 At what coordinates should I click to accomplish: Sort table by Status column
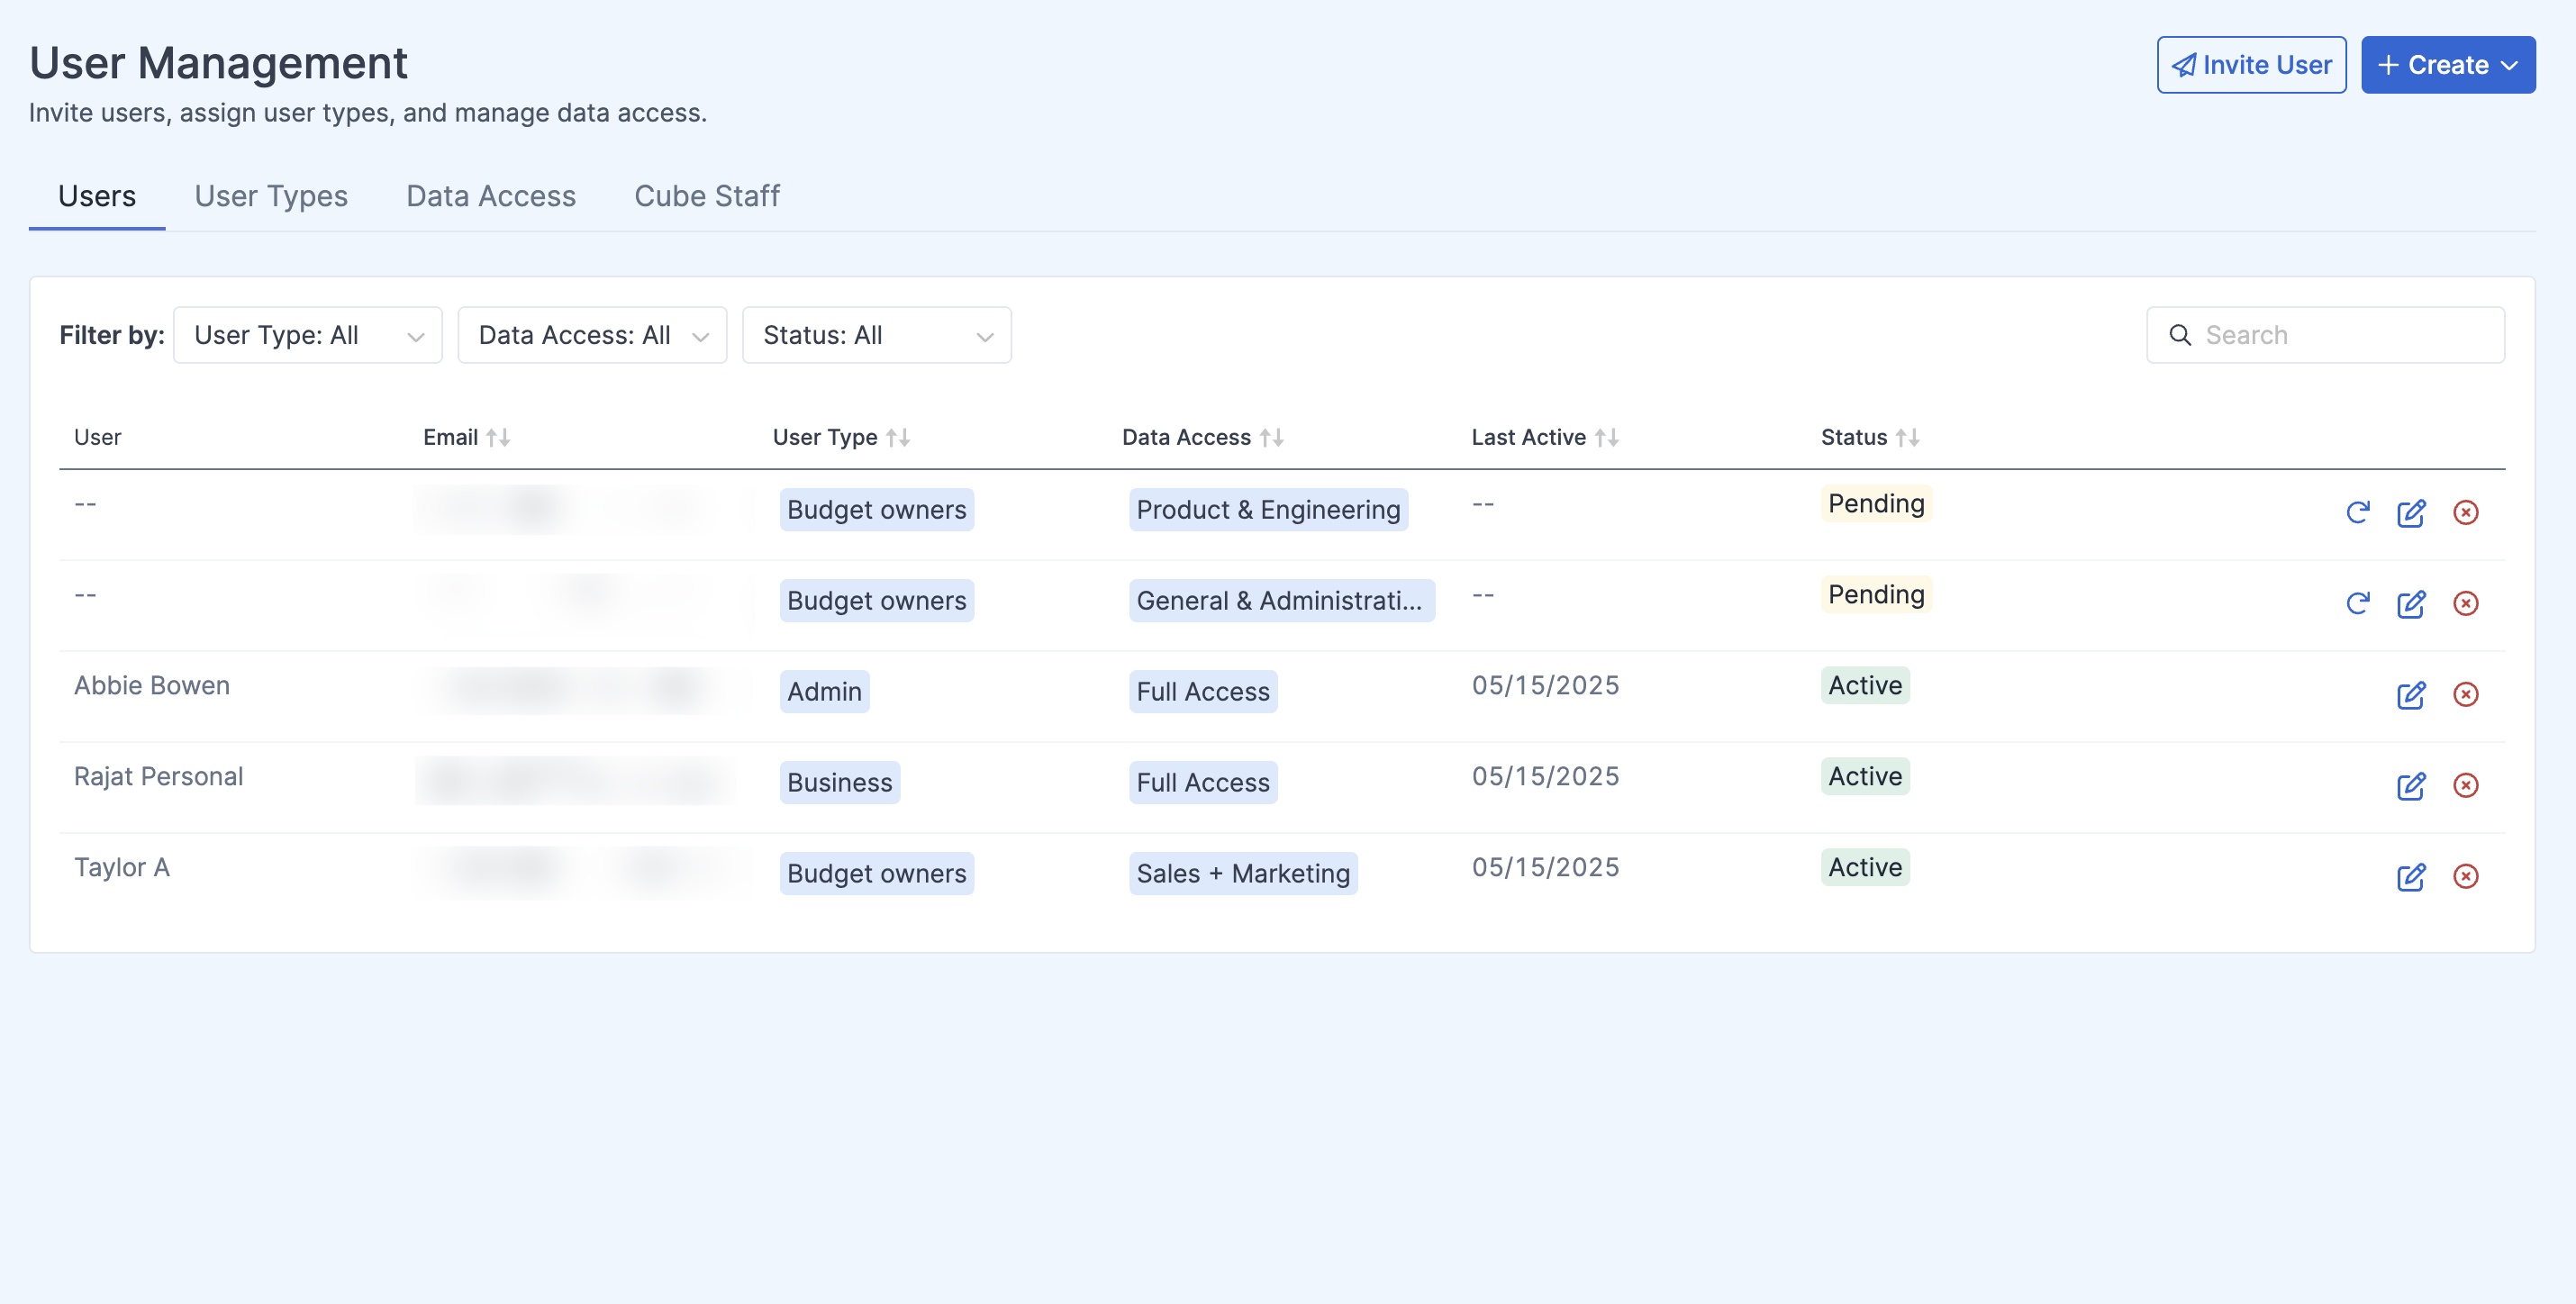click(1907, 437)
